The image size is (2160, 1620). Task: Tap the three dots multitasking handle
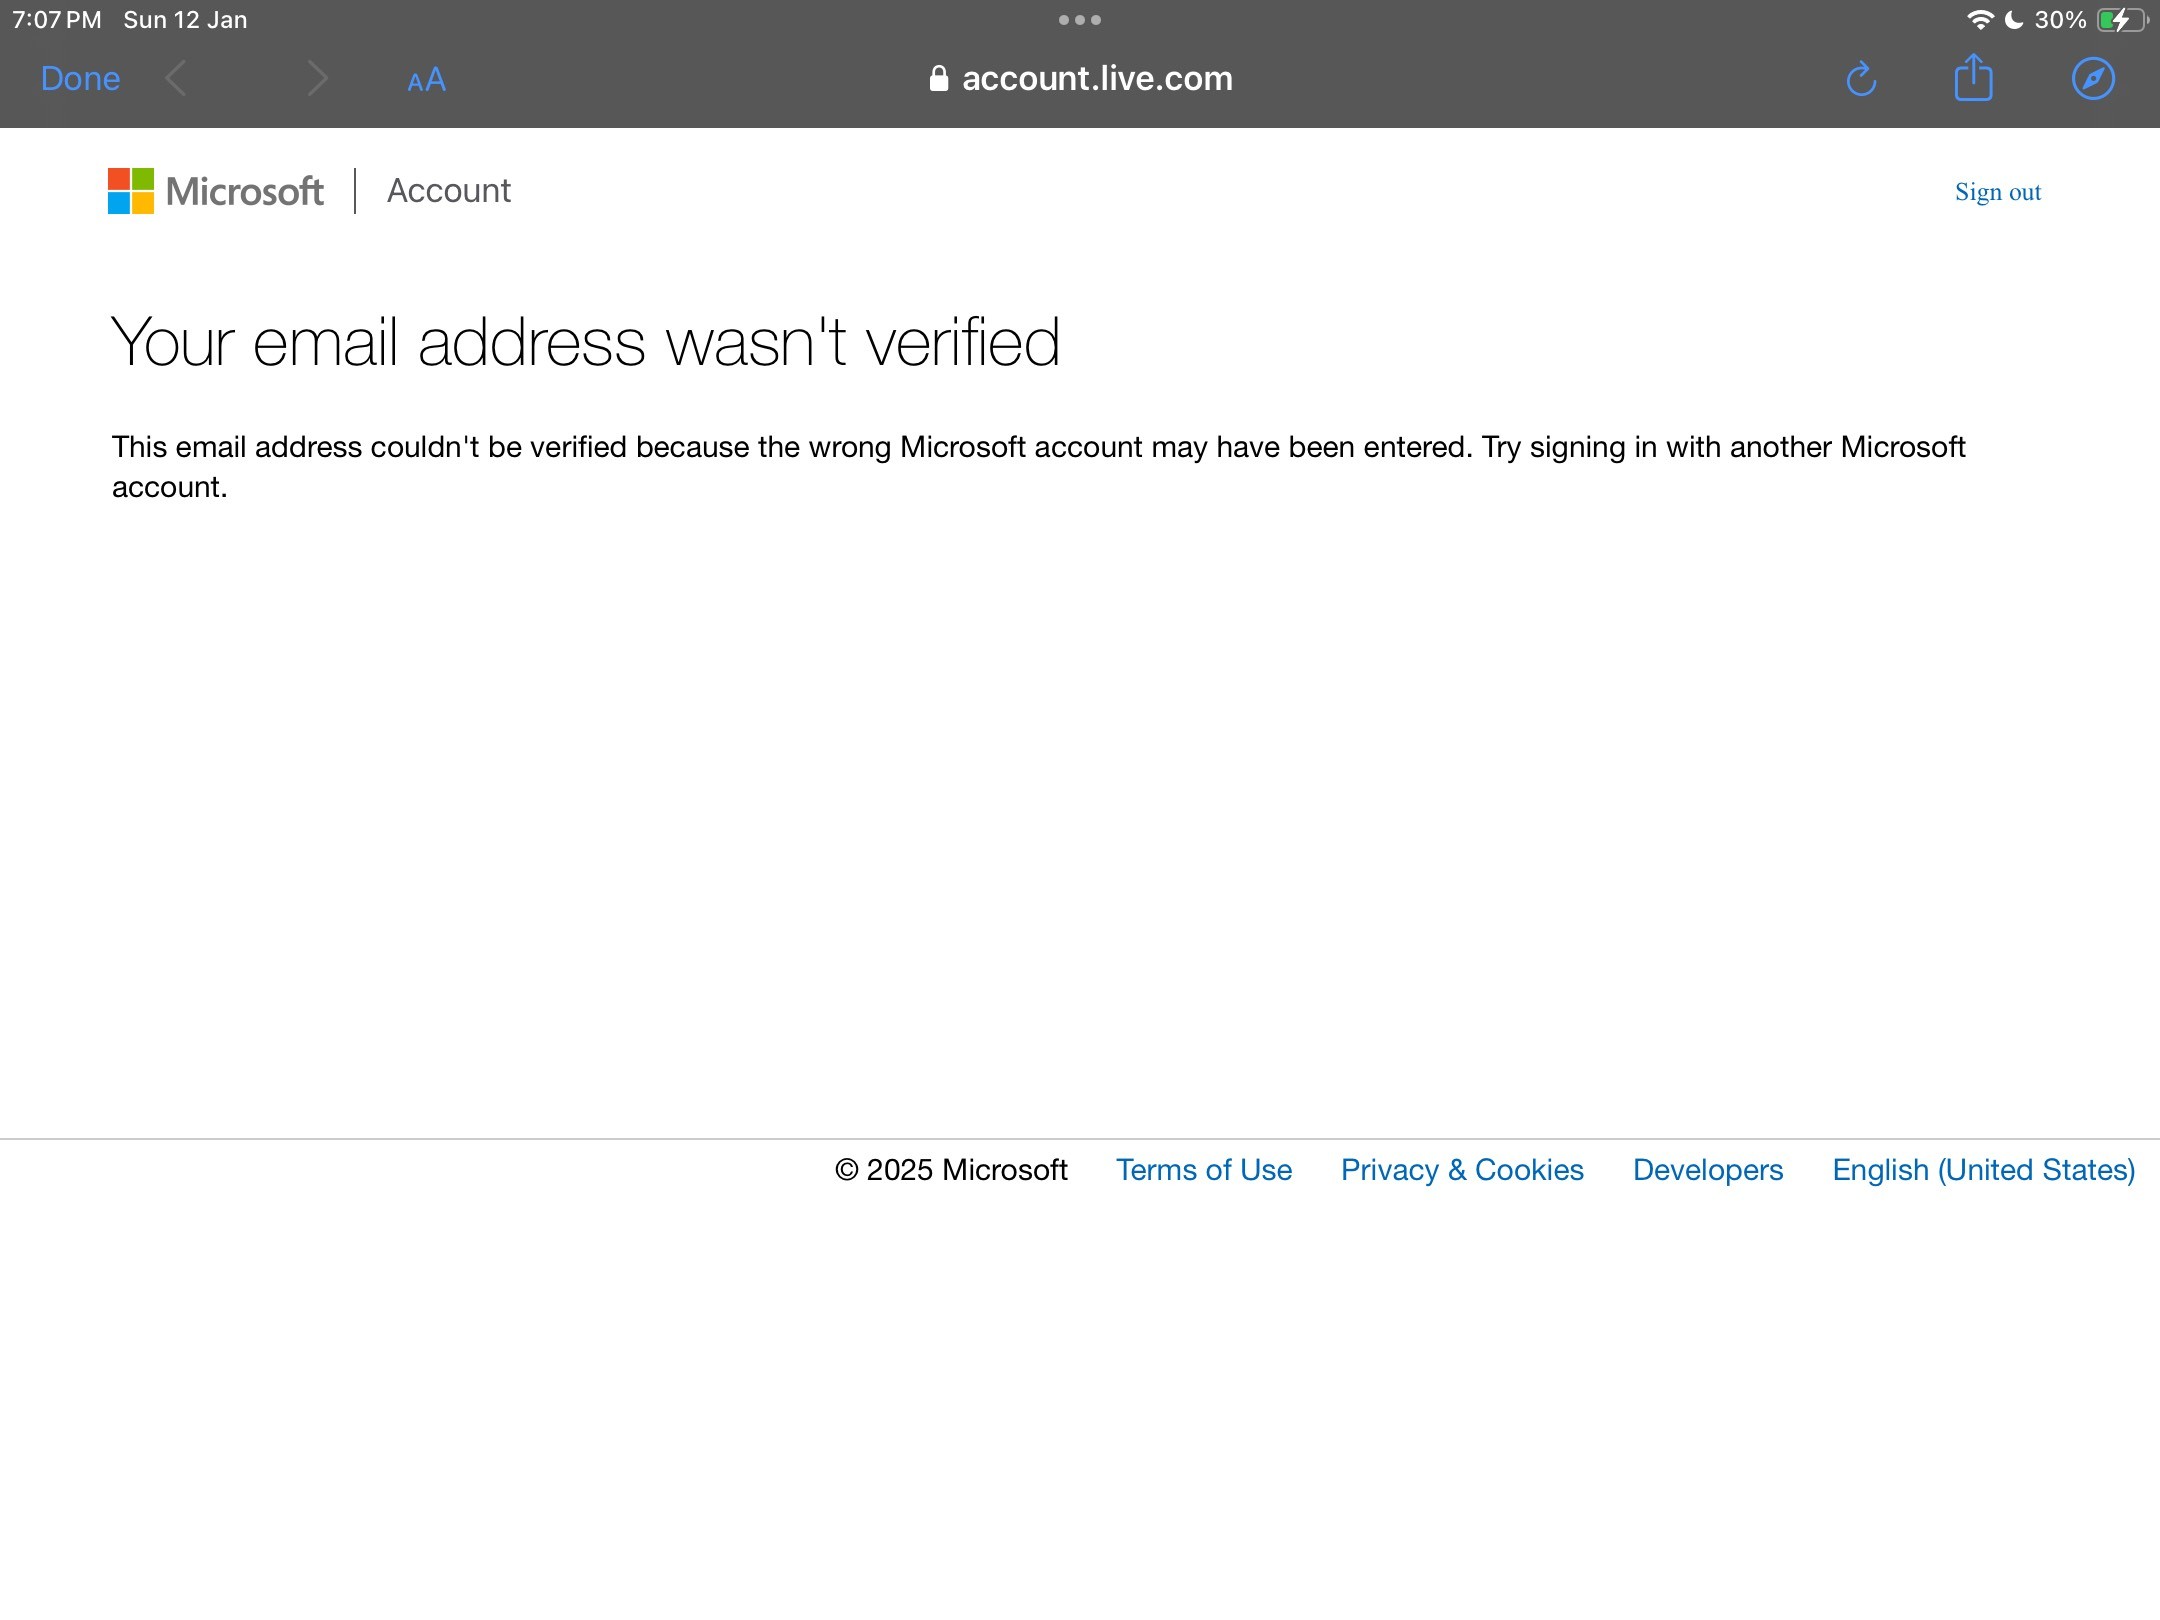pyautogui.click(x=1080, y=20)
